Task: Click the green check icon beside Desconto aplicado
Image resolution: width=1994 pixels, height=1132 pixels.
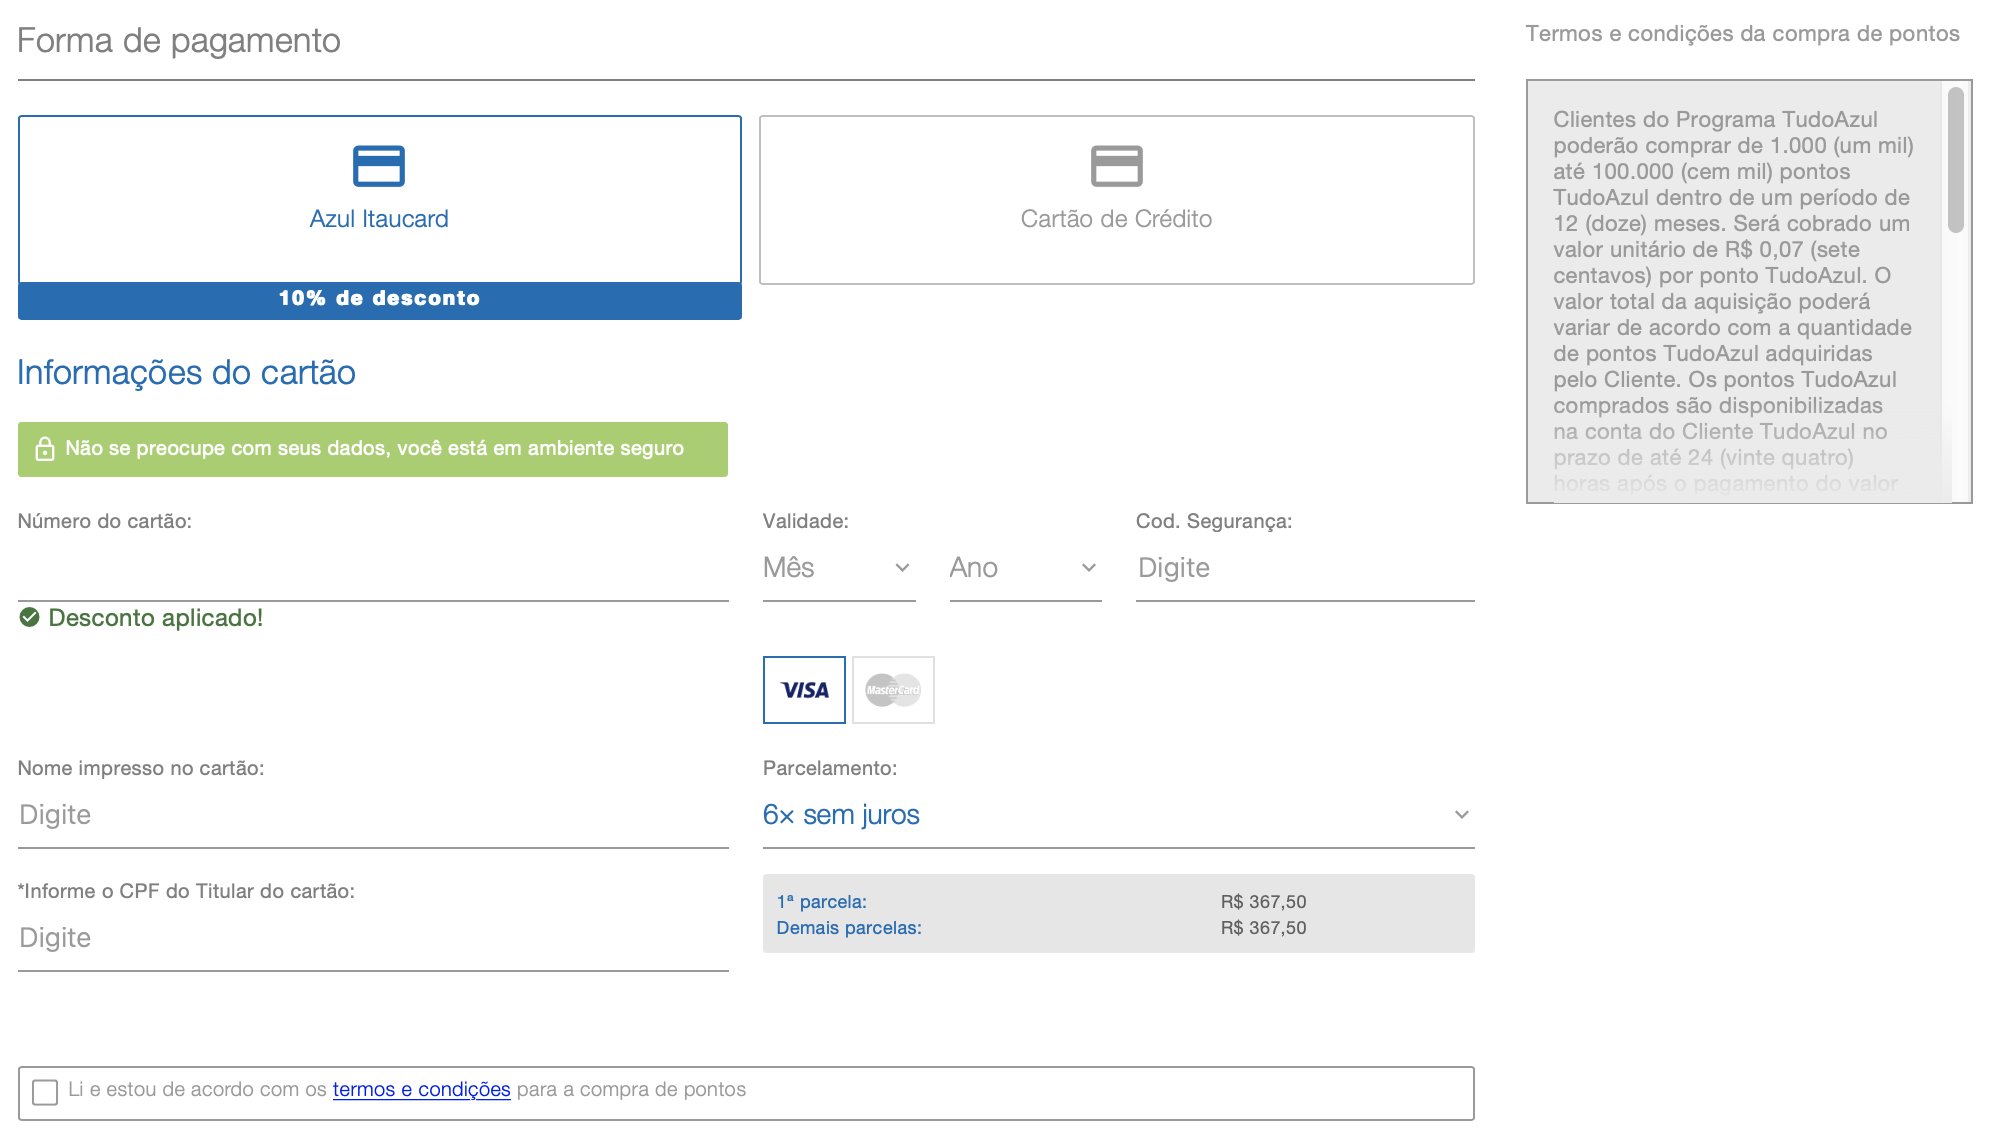Action: click(x=30, y=618)
